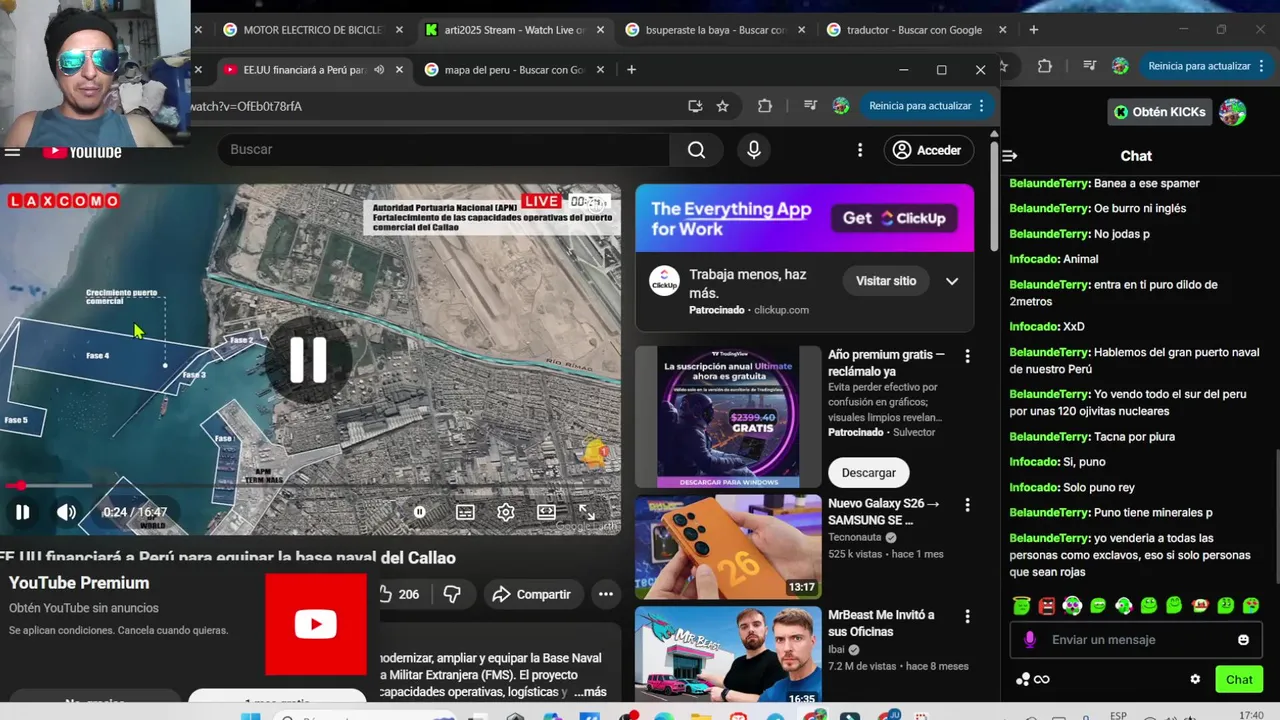Open the ClickUp Everything App banner

coord(804,218)
